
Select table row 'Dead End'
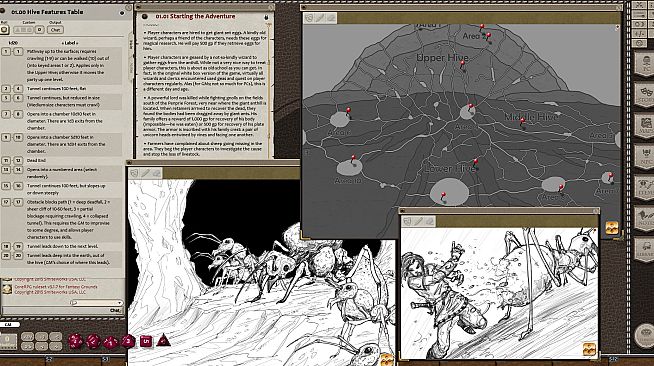click(x=62, y=160)
